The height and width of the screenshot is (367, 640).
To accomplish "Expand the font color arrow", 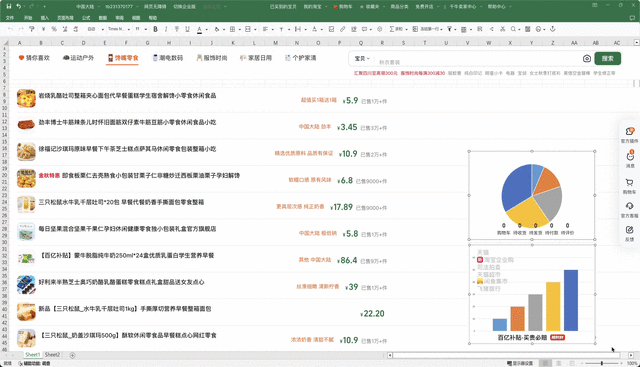I will click(206, 29).
